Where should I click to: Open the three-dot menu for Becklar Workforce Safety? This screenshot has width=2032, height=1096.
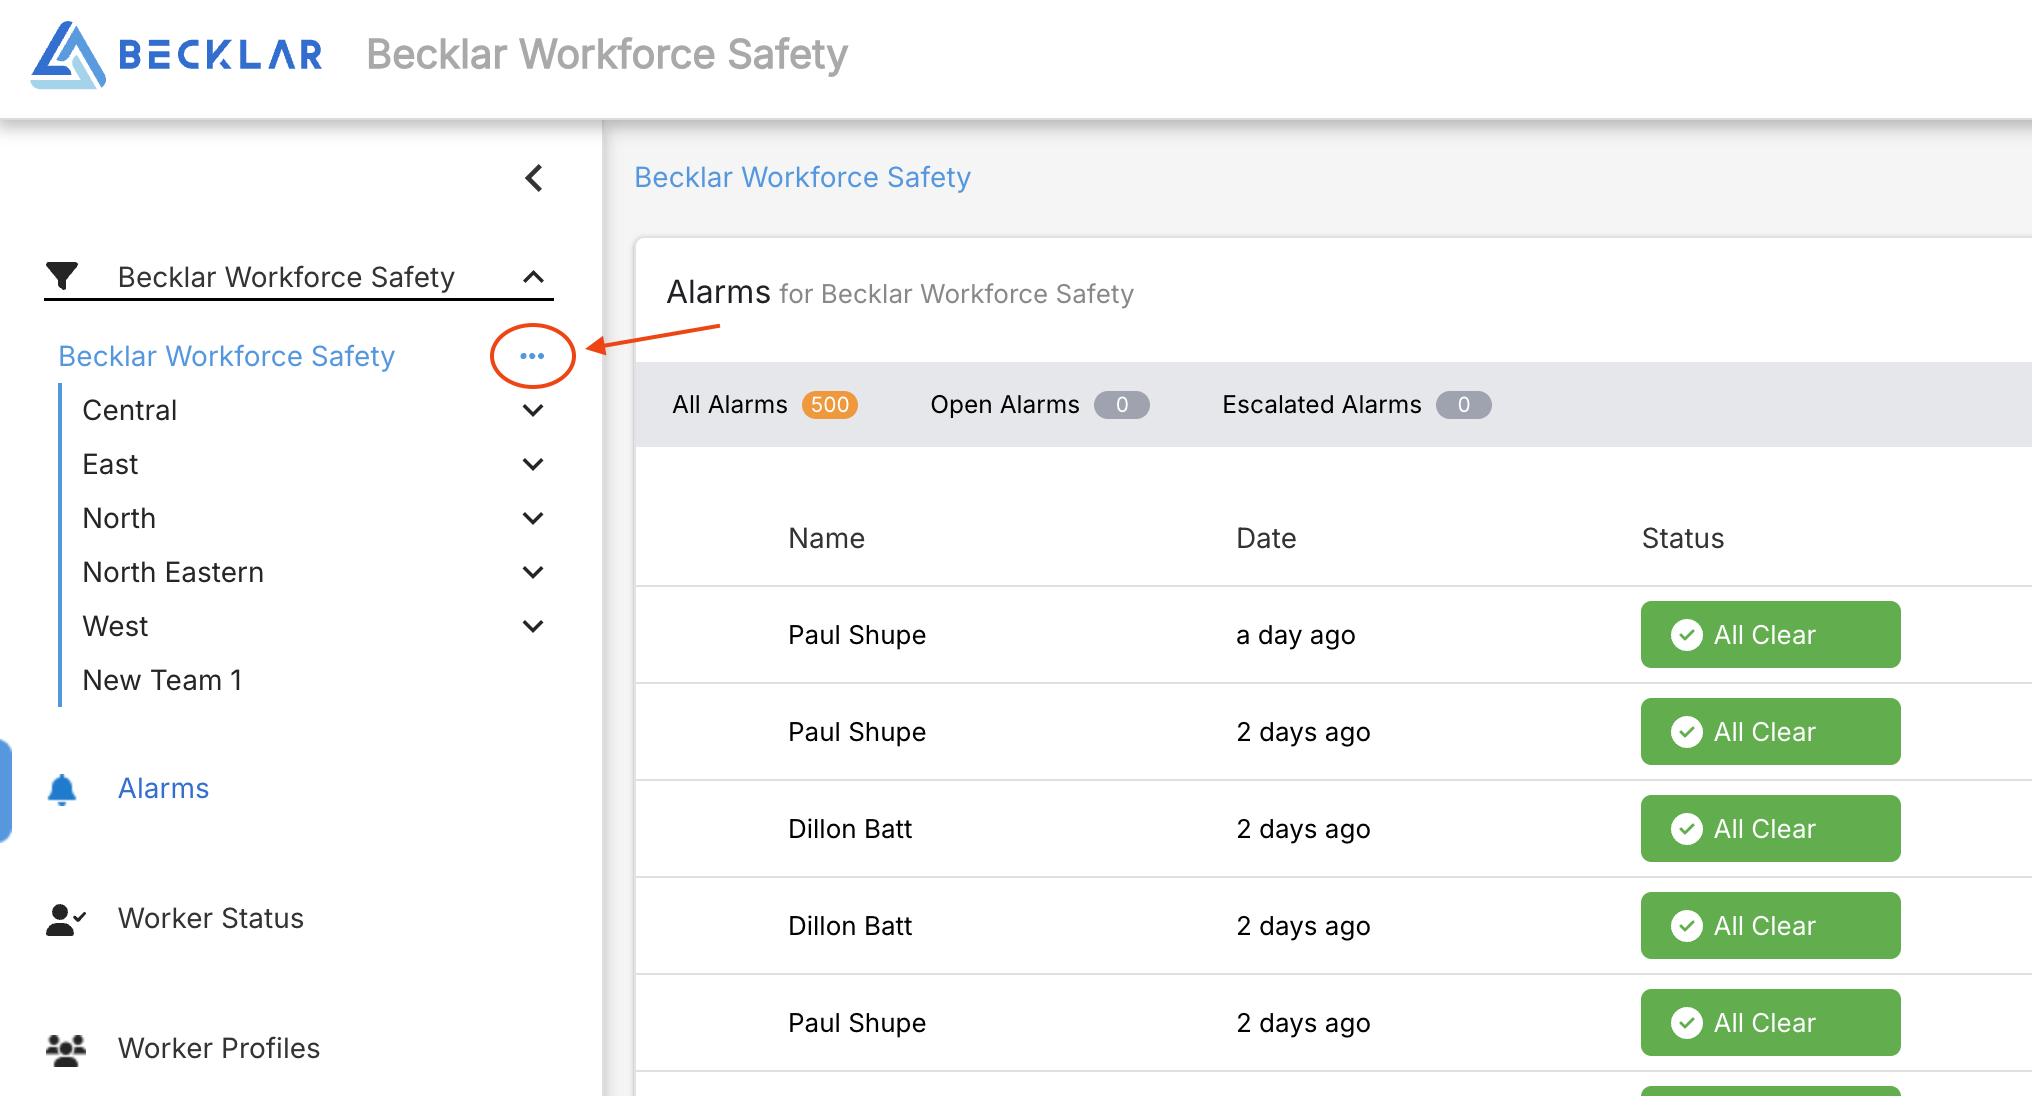(532, 356)
